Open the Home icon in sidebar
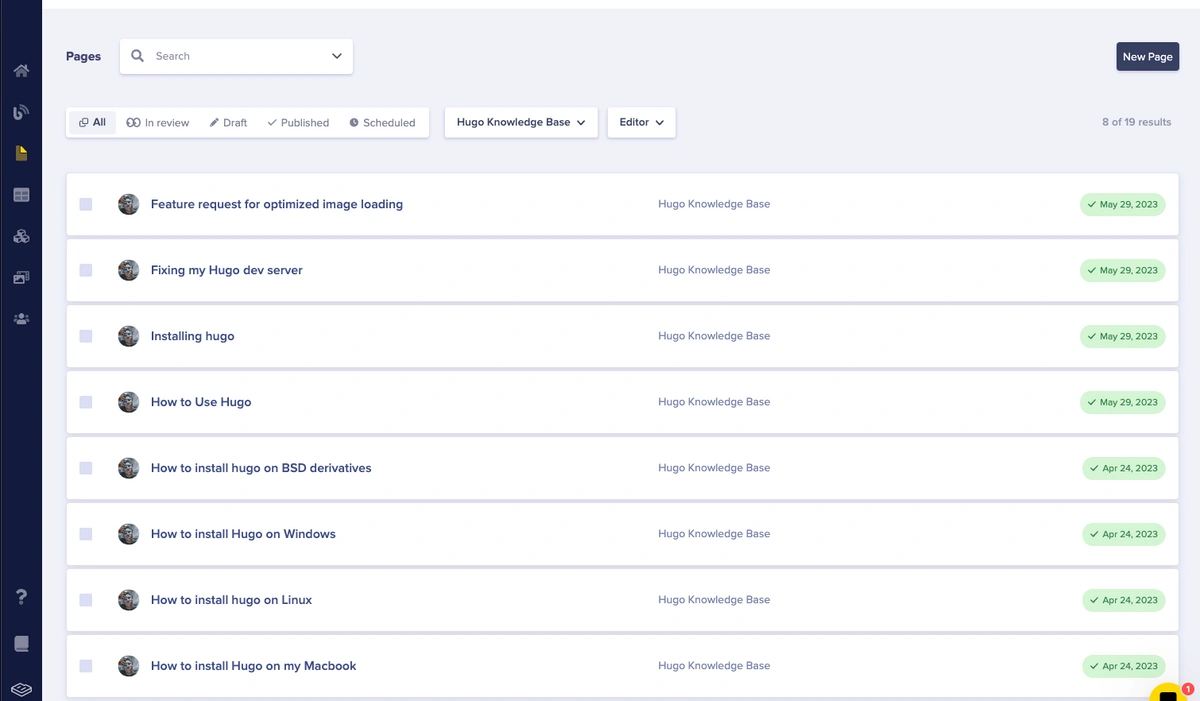 coord(21,71)
